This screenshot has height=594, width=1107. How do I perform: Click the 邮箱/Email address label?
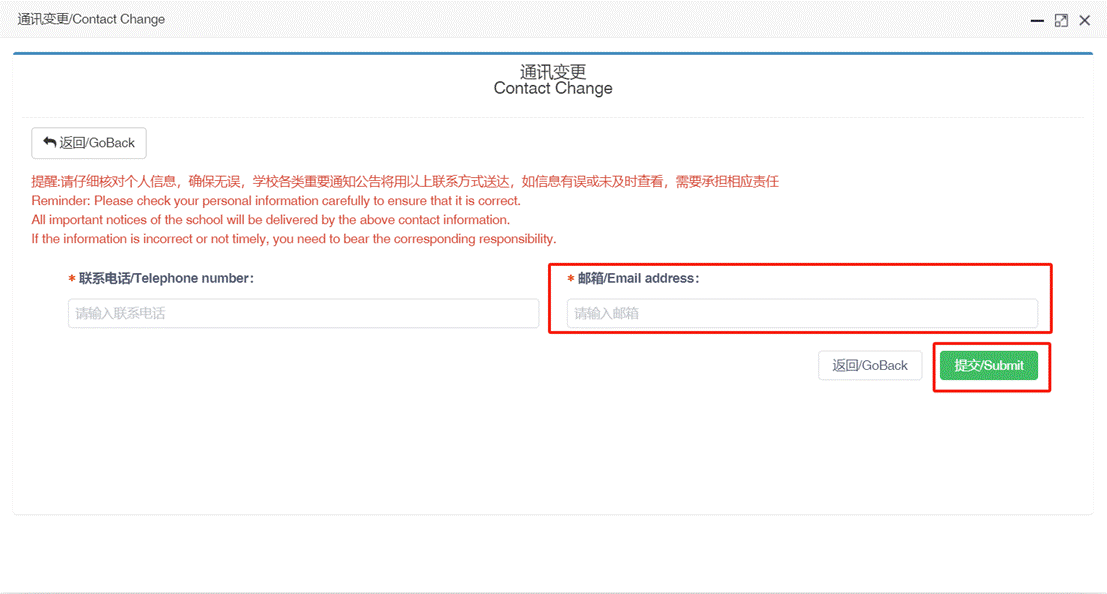click(638, 279)
